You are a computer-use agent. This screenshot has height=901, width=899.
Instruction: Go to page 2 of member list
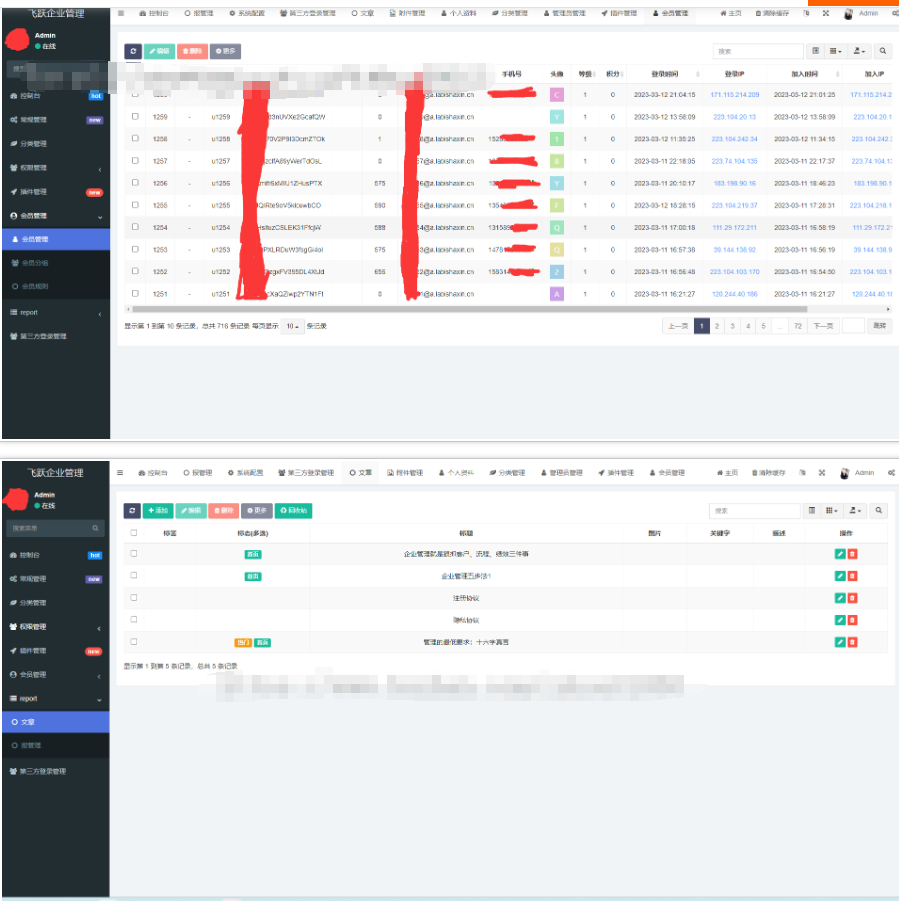(717, 326)
